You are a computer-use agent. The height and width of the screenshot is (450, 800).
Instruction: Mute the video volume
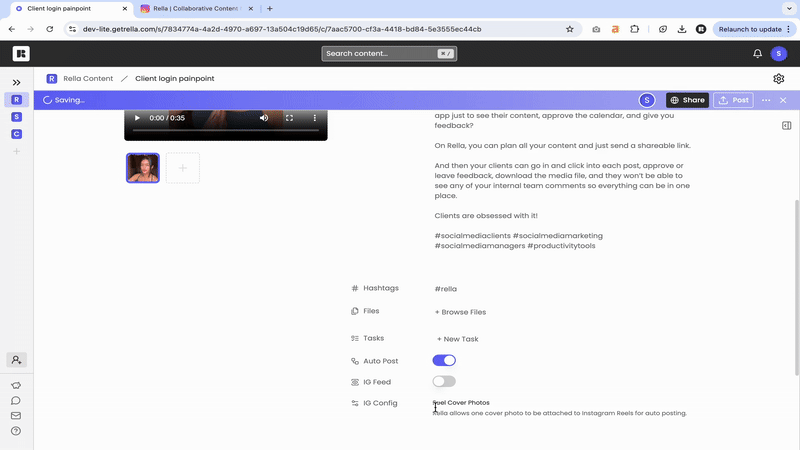pyautogui.click(x=264, y=118)
